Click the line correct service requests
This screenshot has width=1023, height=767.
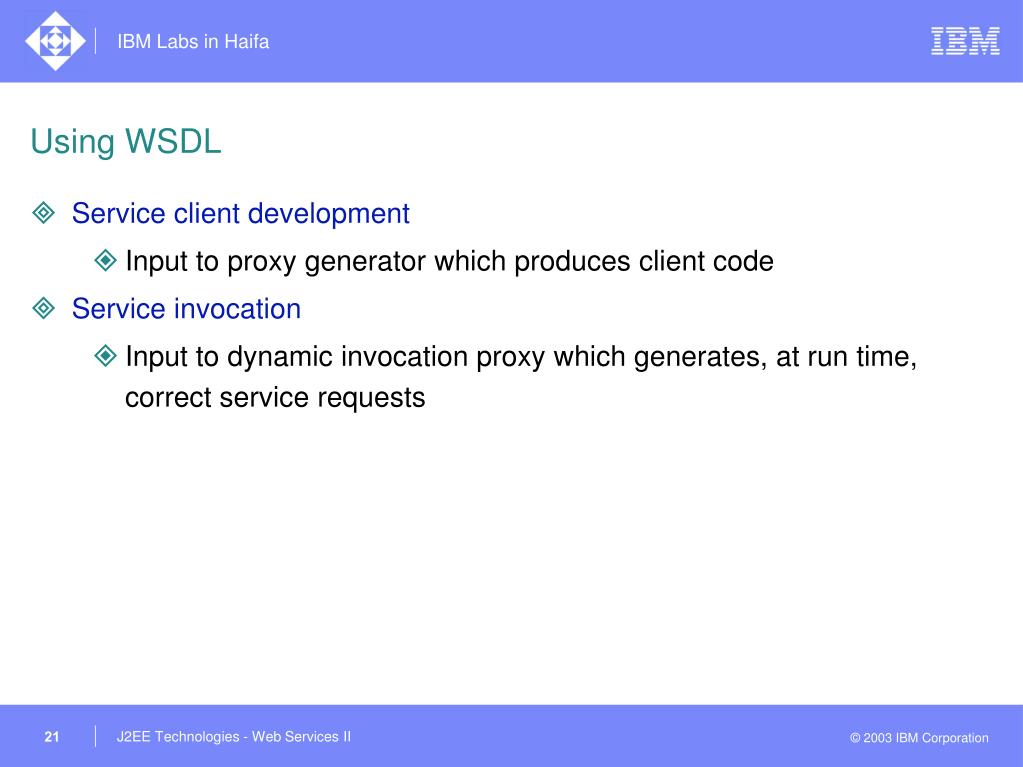(275, 398)
